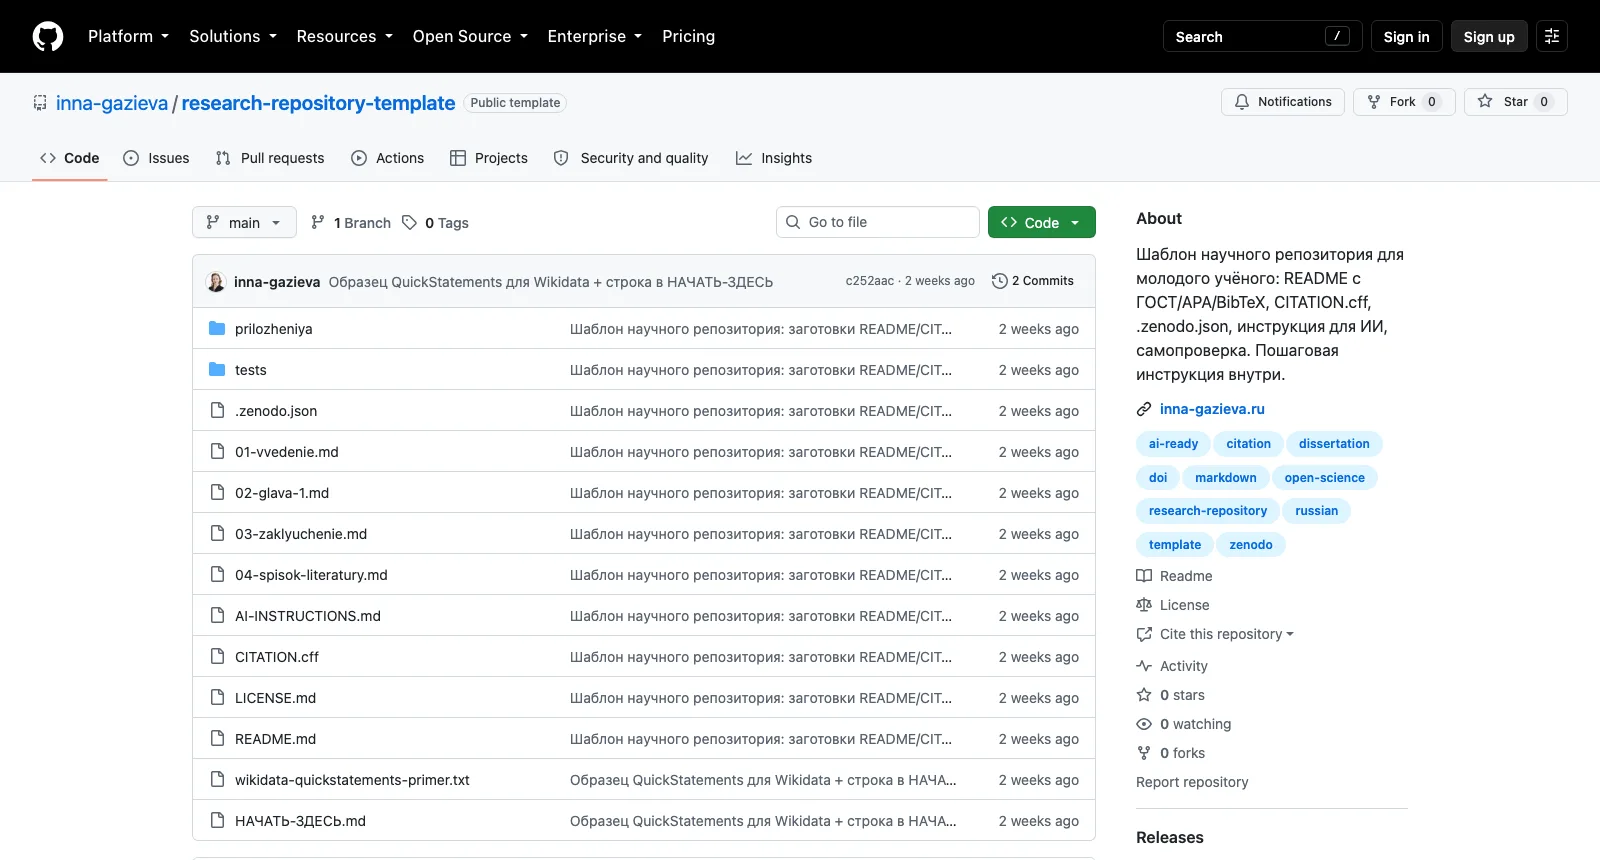Expand the Solutions menu
This screenshot has width=1600, height=860.
click(x=233, y=36)
